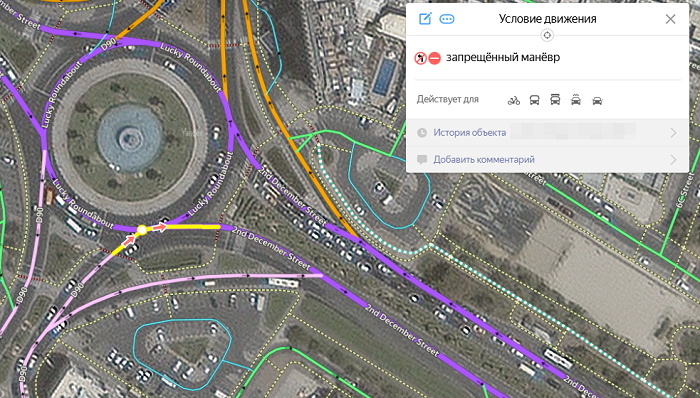Open the Добавить комментарий link
The width and height of the screenshot is (700, 398).
tap(484, 159)
